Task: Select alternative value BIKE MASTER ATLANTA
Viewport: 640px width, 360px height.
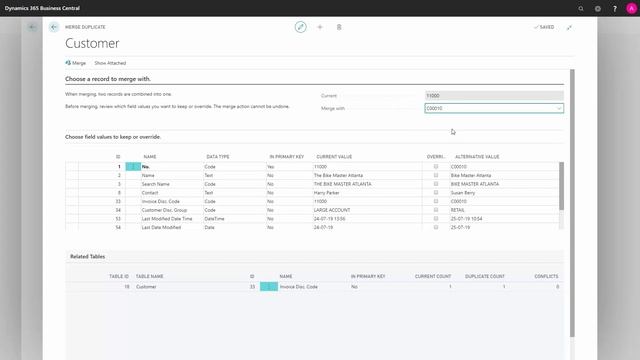Action: coord(474,184)
